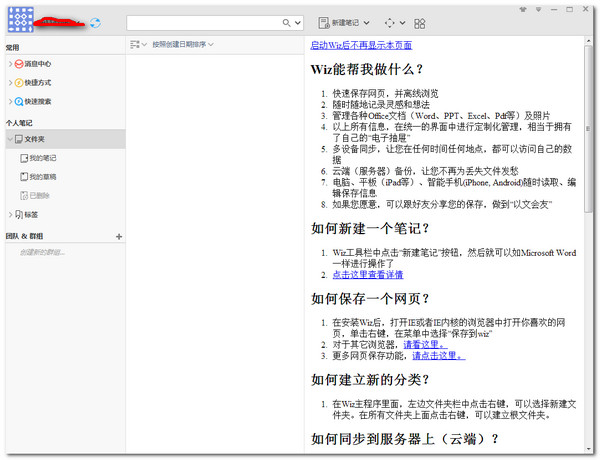Open the title bar menu triangle
Viewport: 600px width, 460px height.
[x=538, y=9]
